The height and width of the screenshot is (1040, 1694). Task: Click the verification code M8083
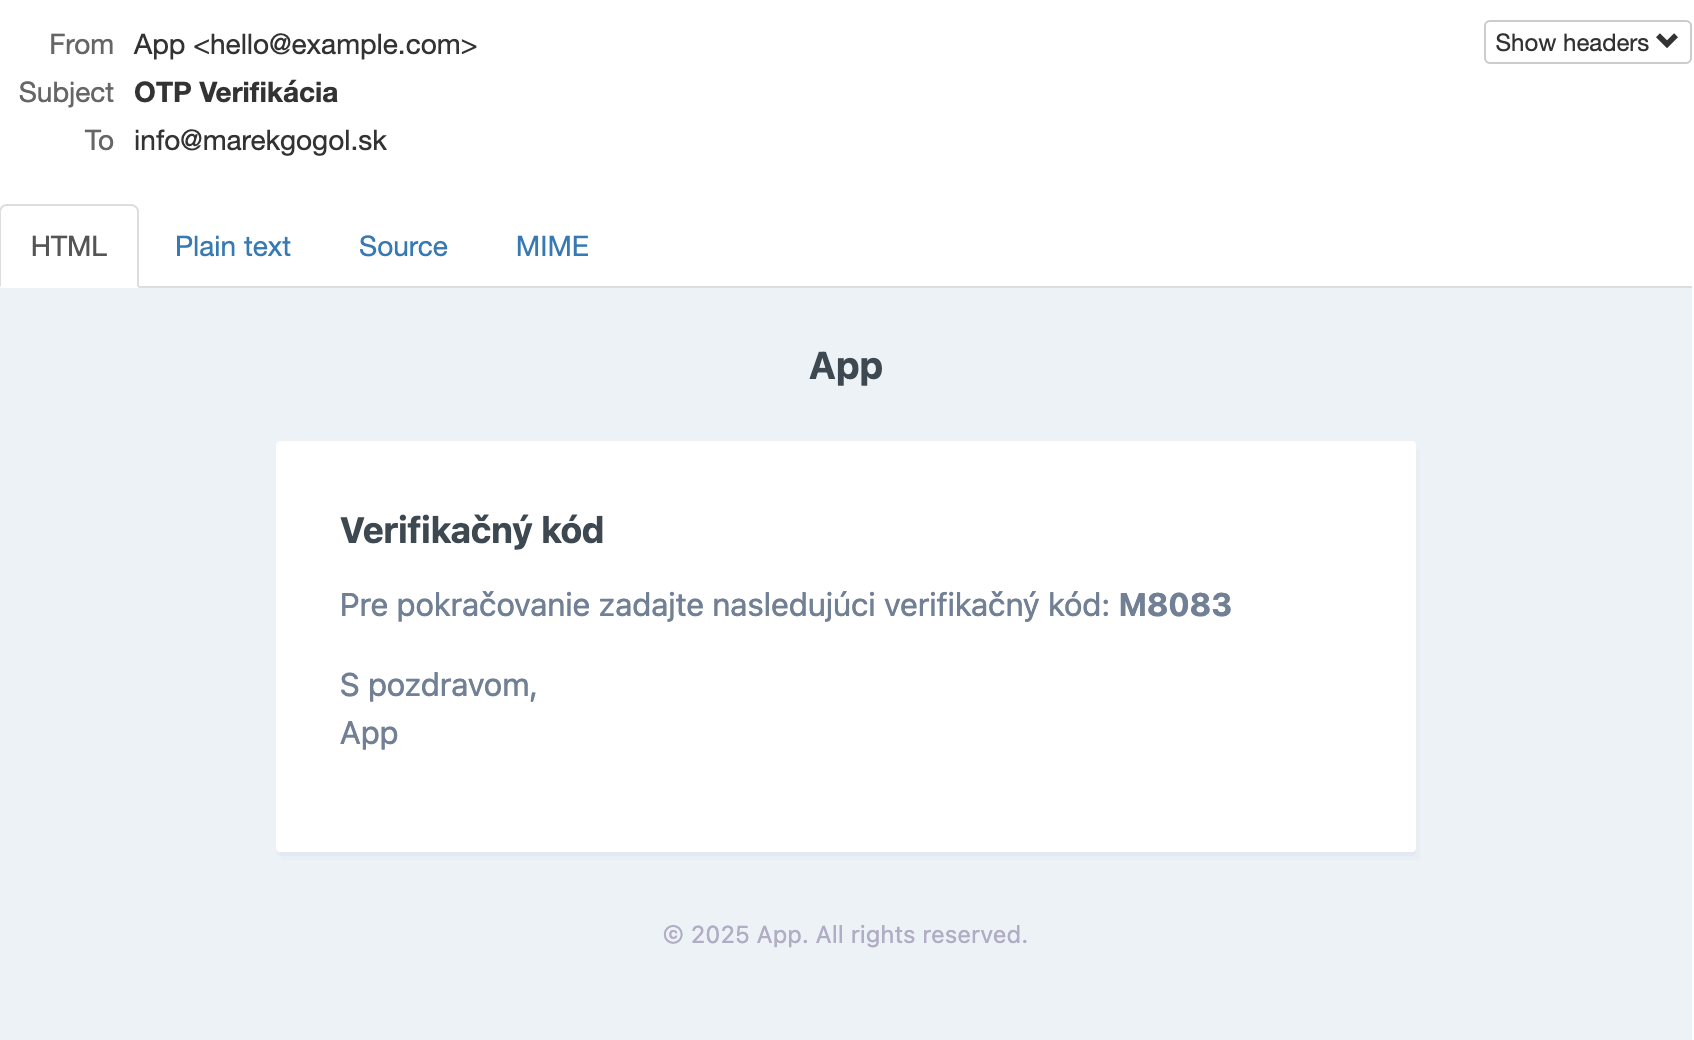point(1175,605)
